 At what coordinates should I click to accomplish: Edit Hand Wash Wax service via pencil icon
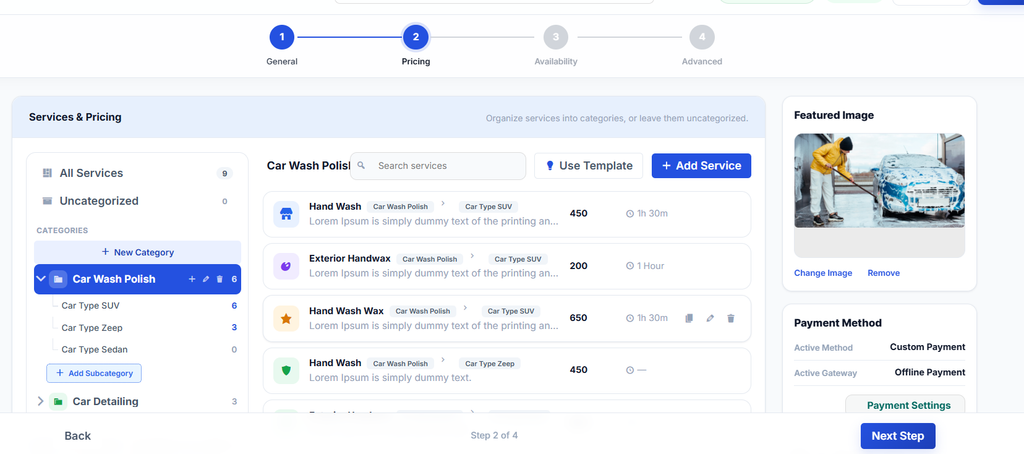click(x=710, y=318)
